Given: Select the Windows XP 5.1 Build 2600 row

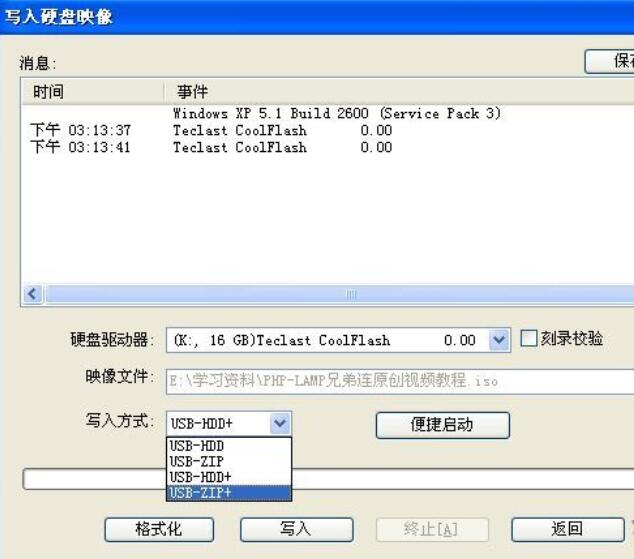Looking at the screenshot, I should [x=328, y=113].
